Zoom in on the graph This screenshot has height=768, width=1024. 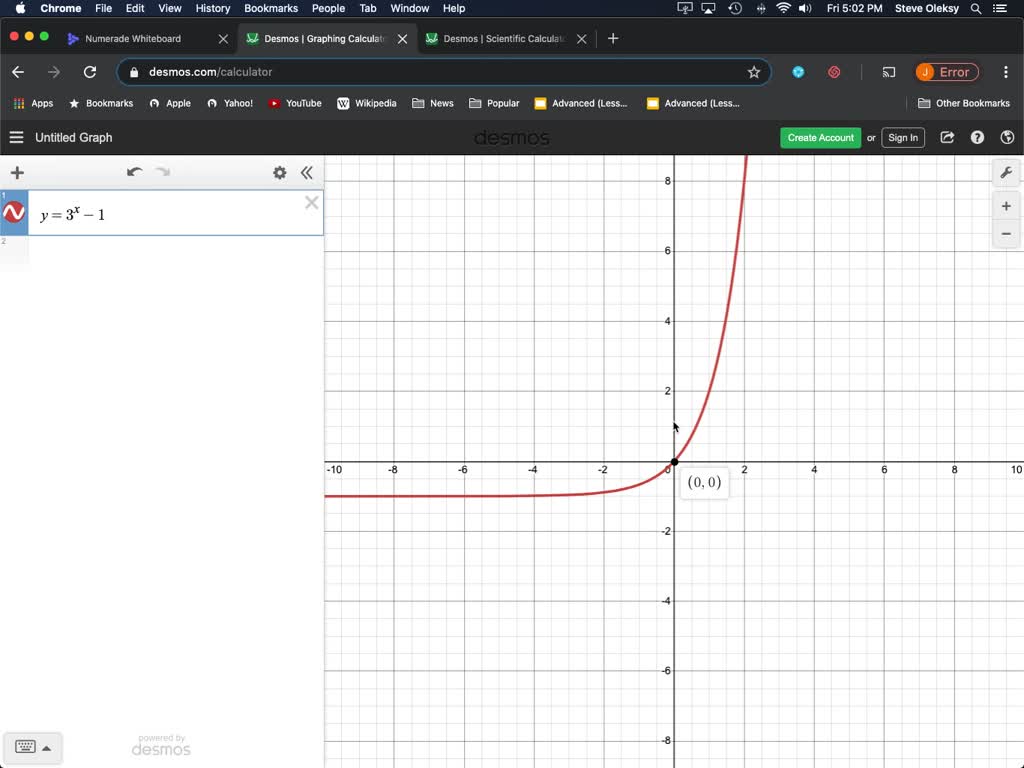point(1006,206)
